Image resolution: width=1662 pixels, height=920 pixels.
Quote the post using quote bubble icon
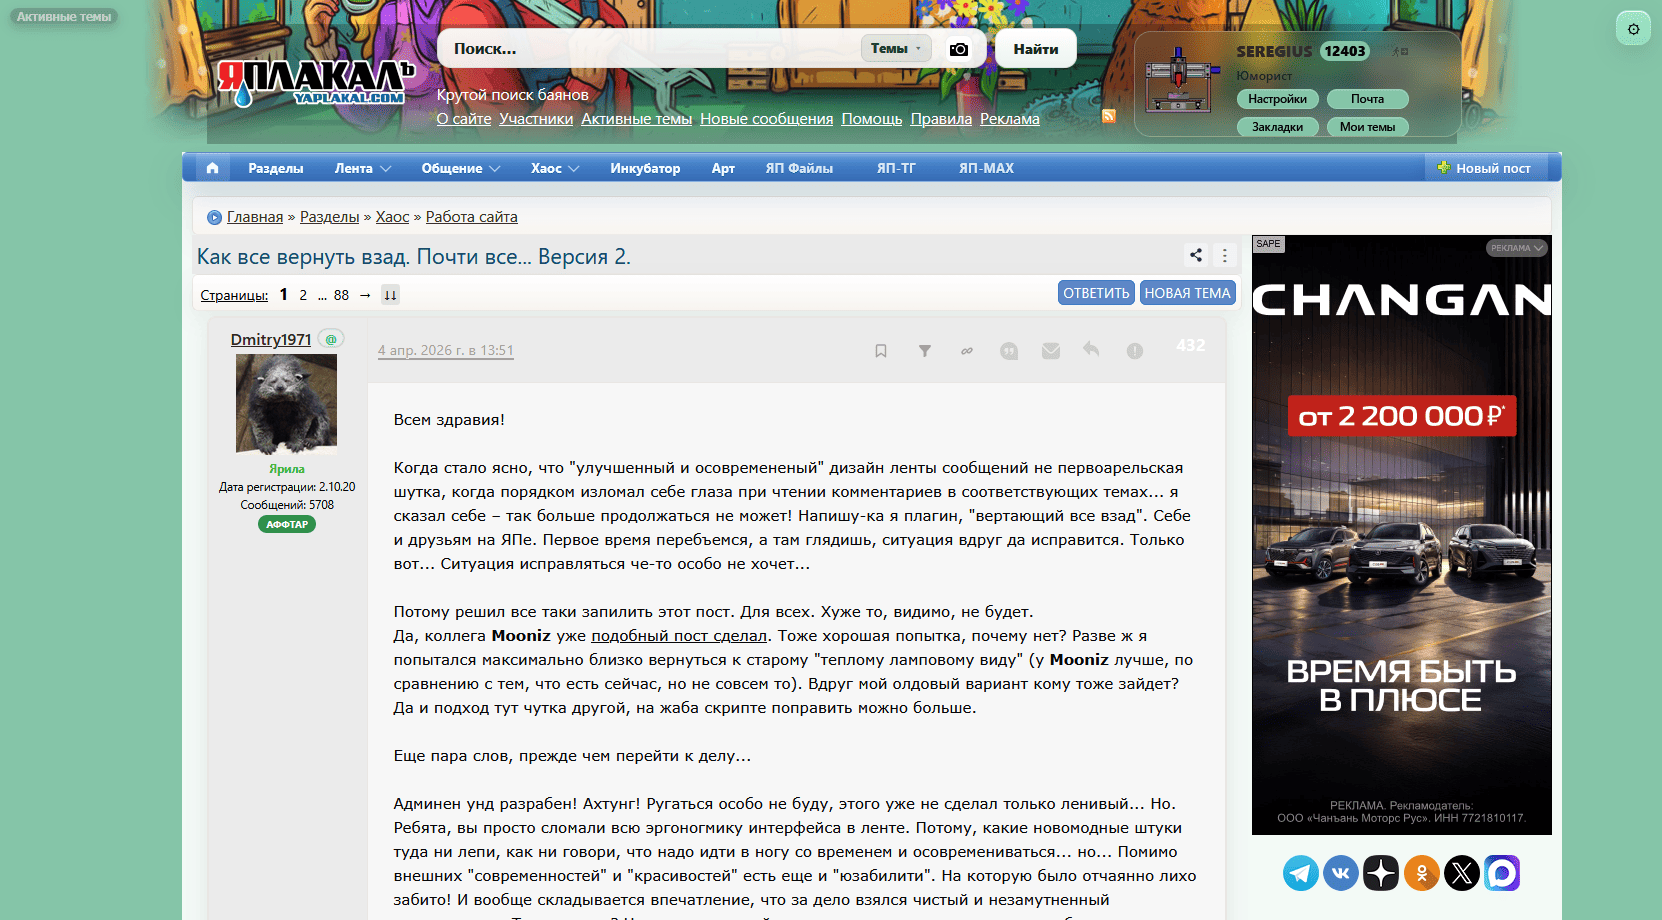pos(1009,351)
